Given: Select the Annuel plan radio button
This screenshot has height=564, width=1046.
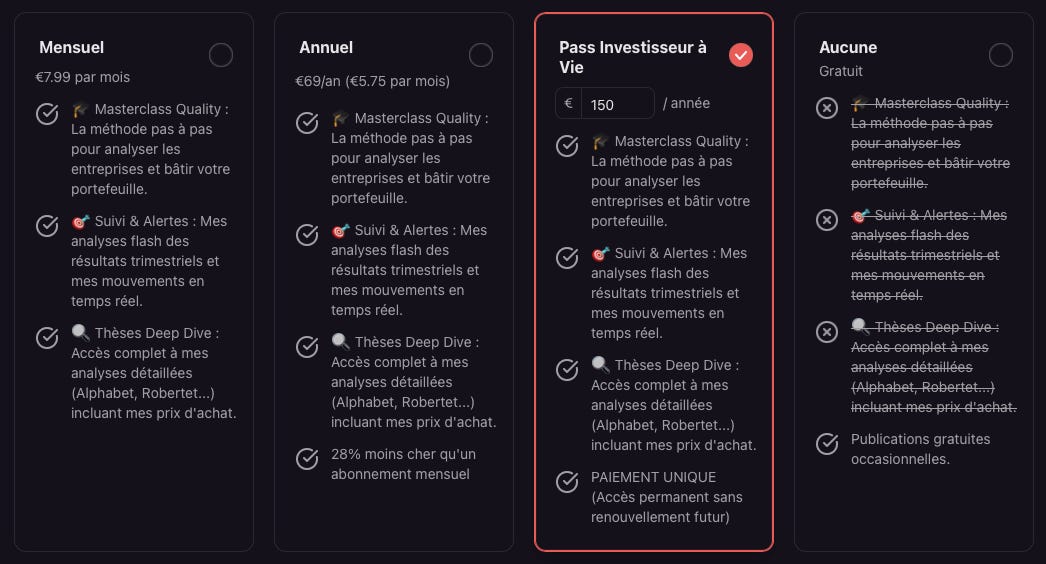Looking at the screenshot, I should [481, 55].
